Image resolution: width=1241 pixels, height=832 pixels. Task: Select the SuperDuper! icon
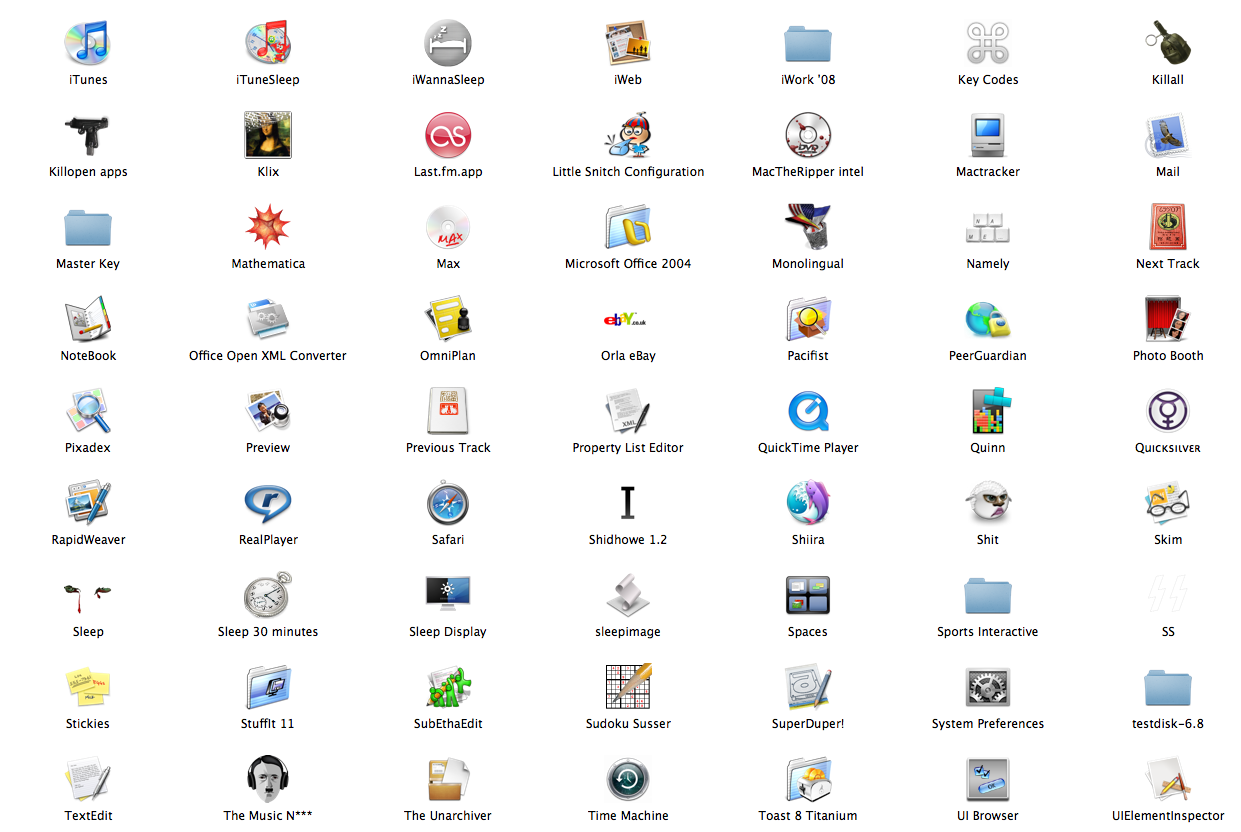point(808,686)
